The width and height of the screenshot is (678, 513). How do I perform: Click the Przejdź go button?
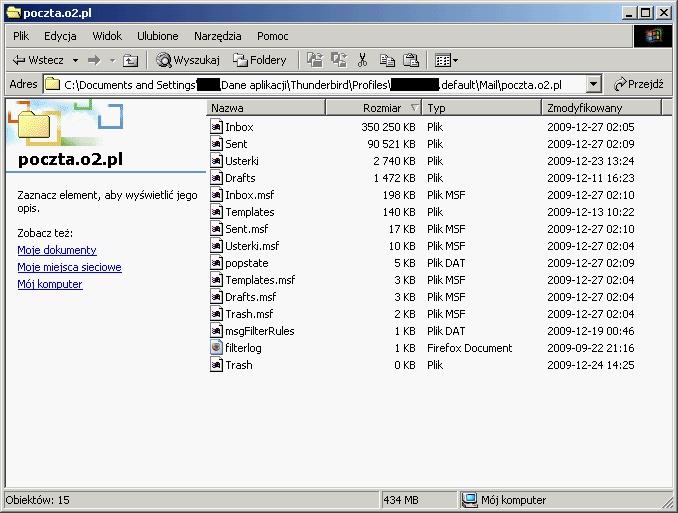[638, 84]
